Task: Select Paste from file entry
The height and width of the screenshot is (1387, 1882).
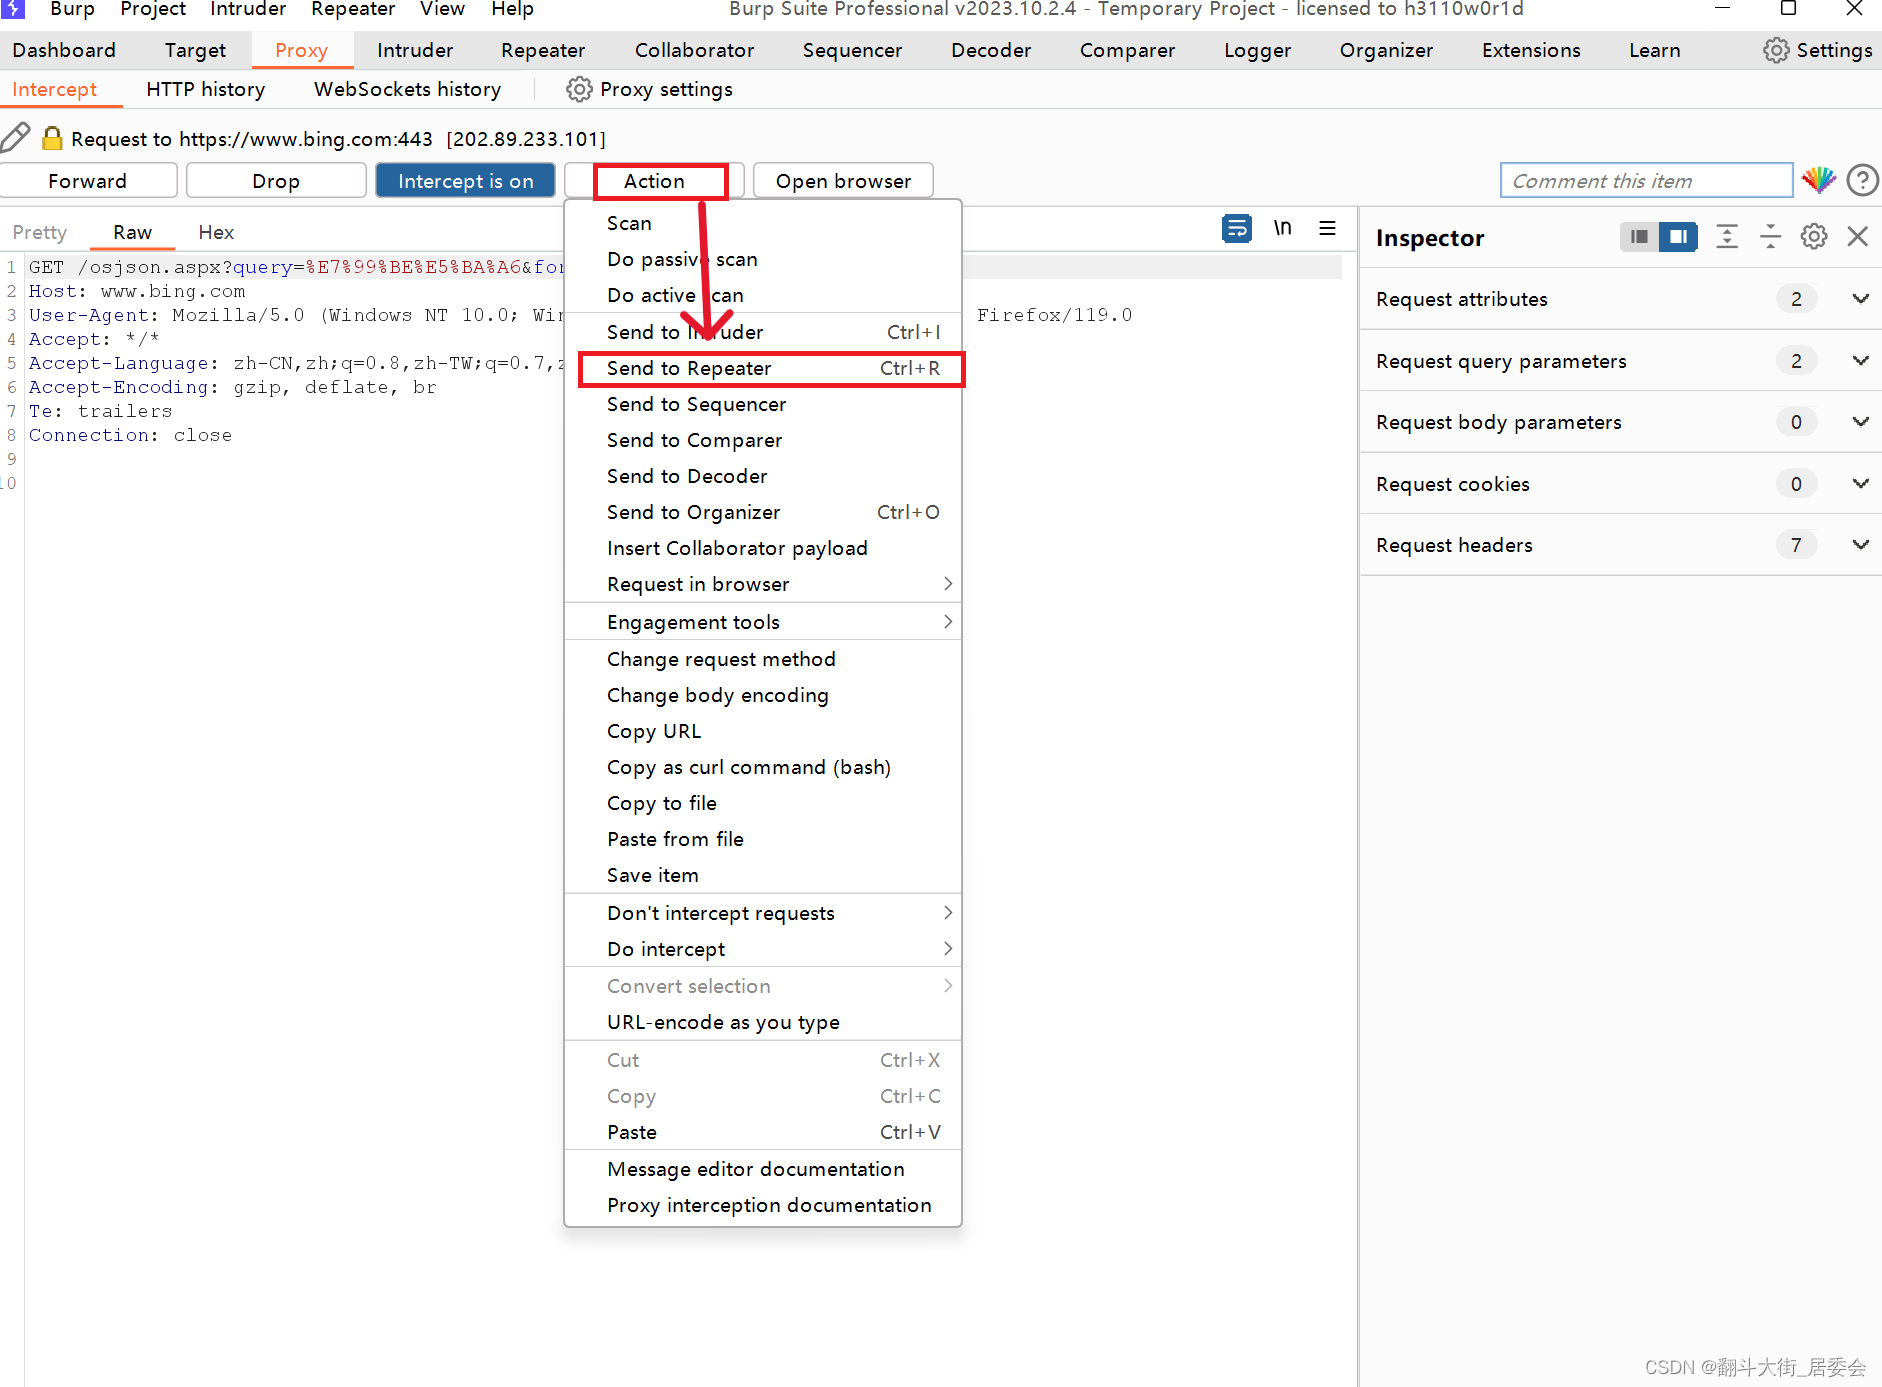Action: pos(763,839)
